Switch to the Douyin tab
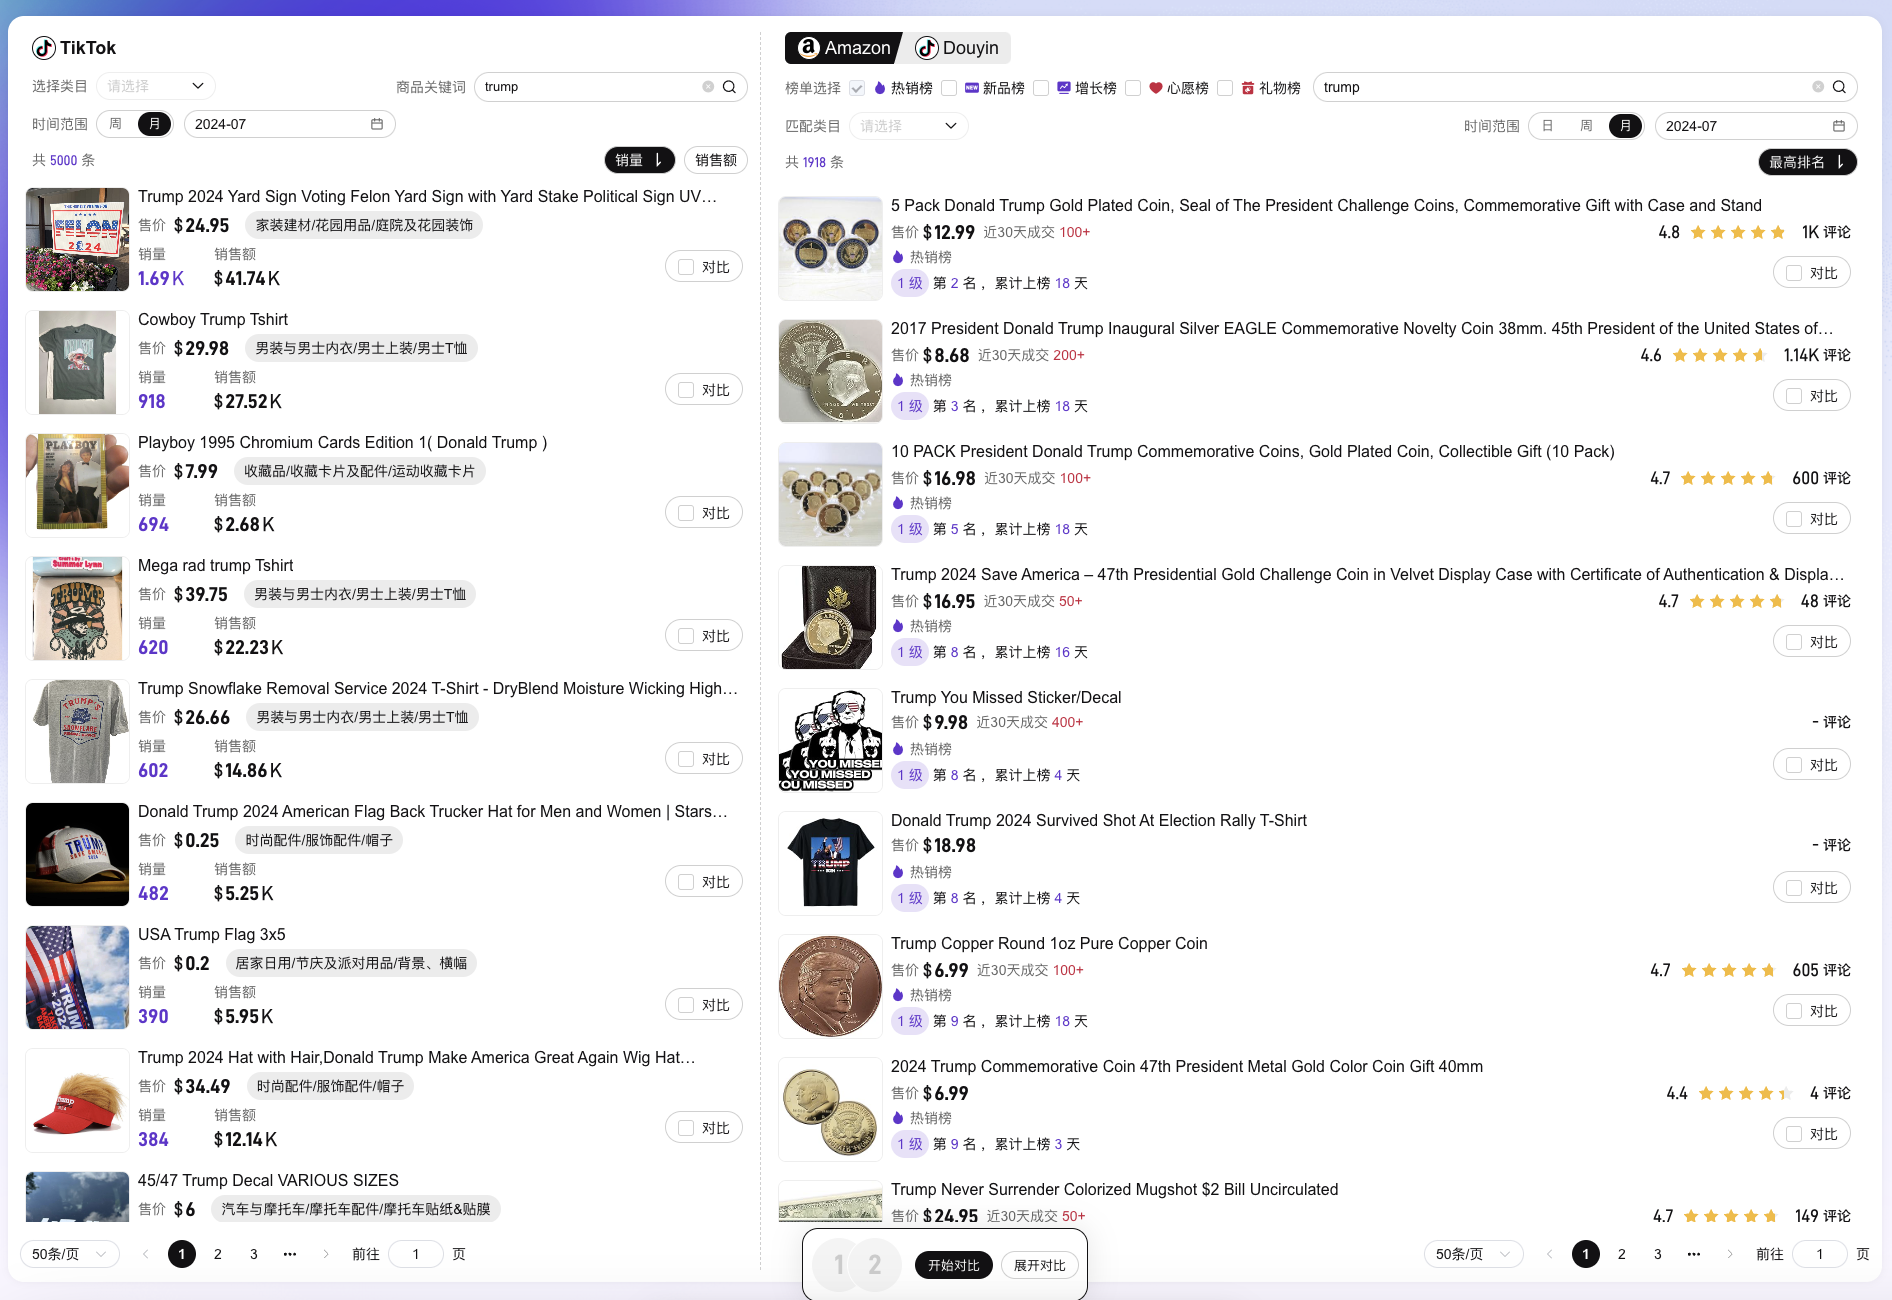 [x=957, y=48]
